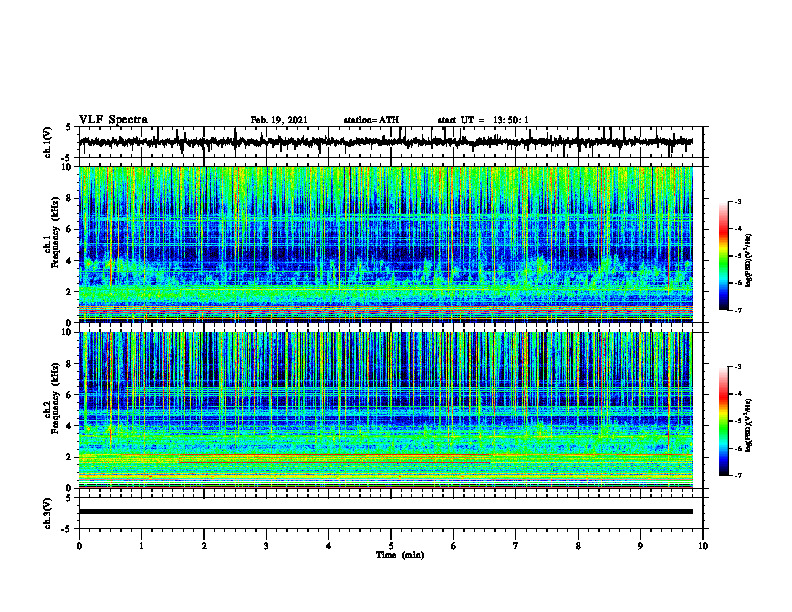This screenshot has width=792, height=612.
Task: Click the ch.1 spectrogram panel
Action: 386,244
